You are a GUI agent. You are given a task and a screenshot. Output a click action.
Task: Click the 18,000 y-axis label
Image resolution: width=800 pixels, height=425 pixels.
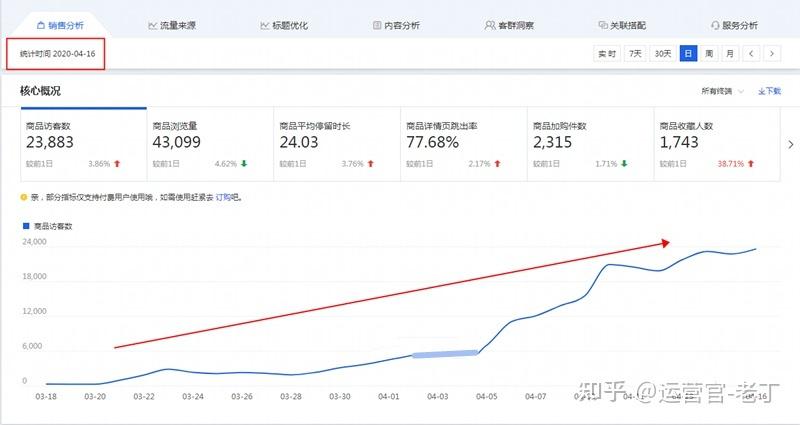[x=34, y=276]
